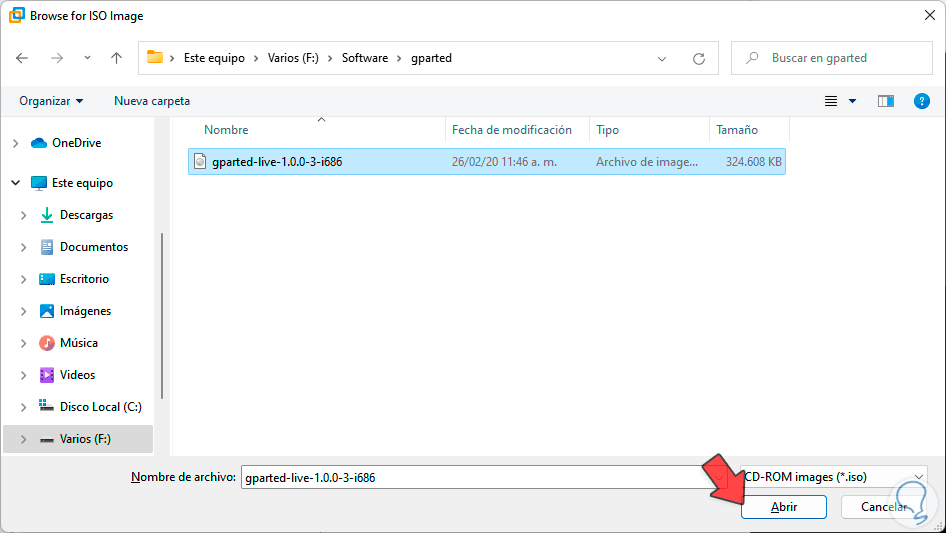946x533 pixels.
Task: Click the Buscar en gparted search box
Action: click(x=831, y=58)
